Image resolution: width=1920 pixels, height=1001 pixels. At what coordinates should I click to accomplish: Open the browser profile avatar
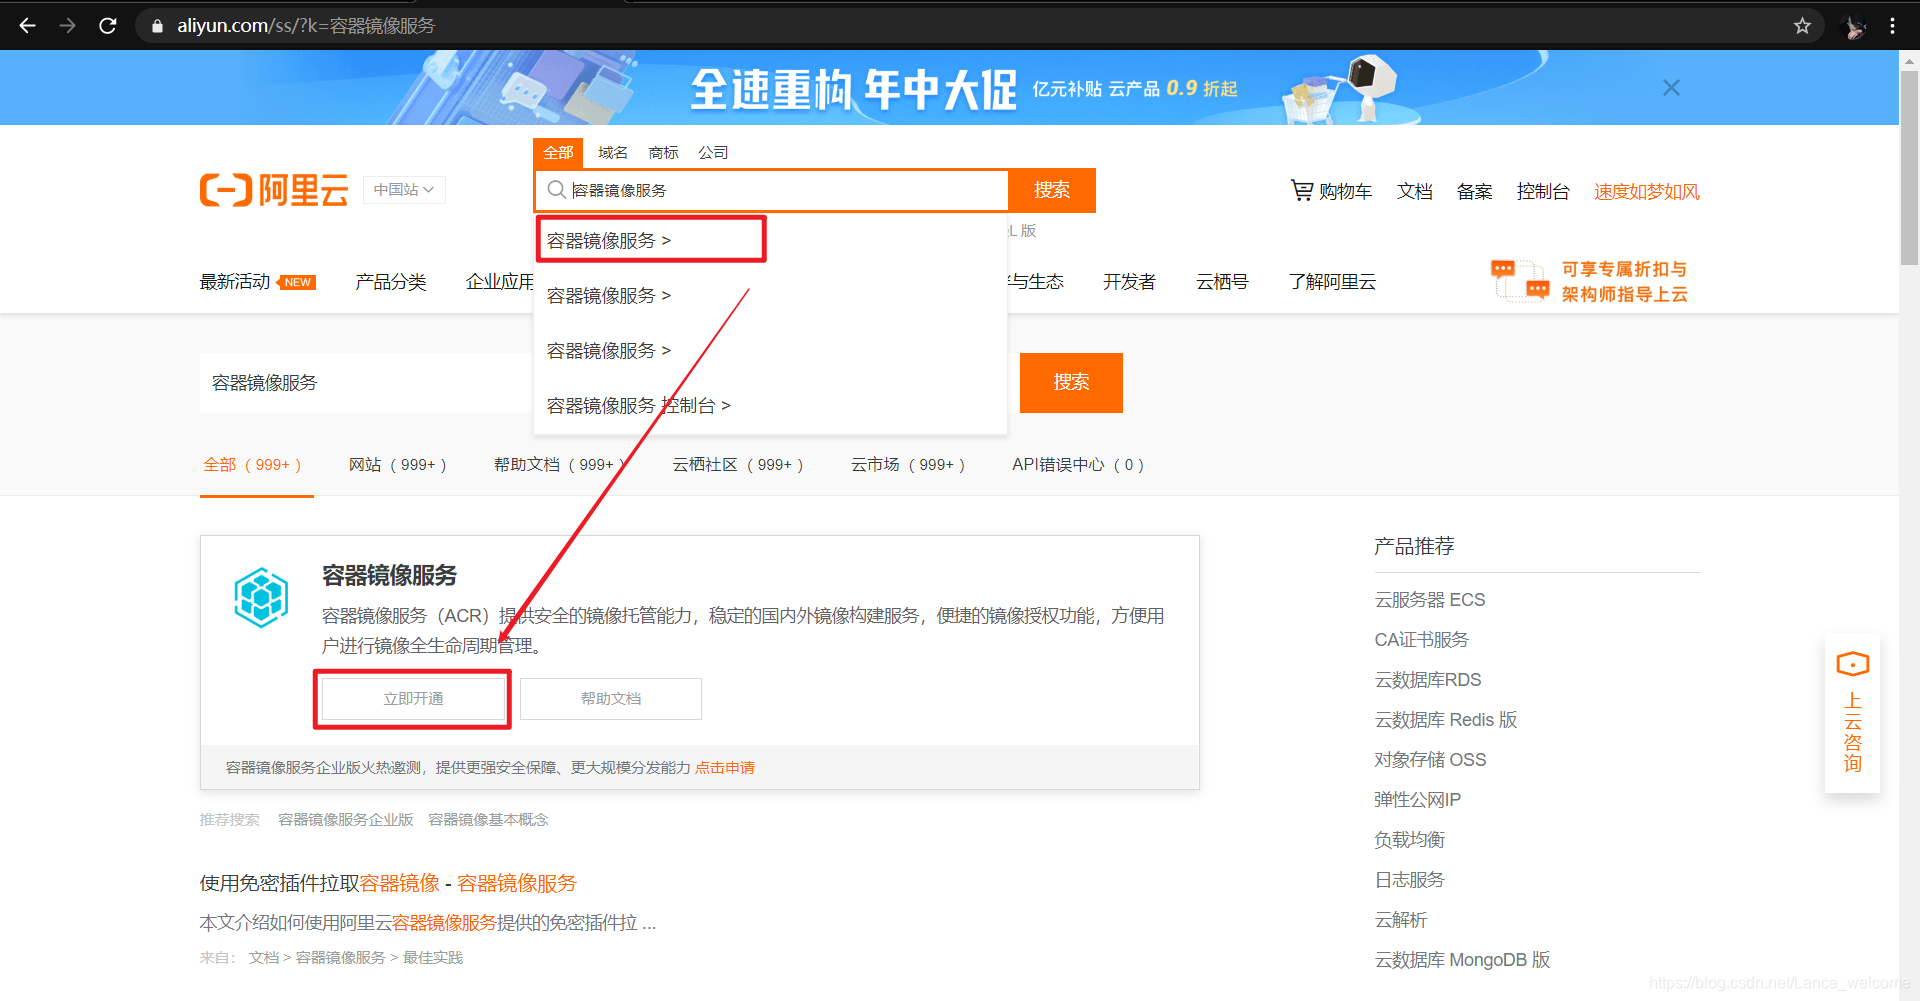(x=1854, y=26)
